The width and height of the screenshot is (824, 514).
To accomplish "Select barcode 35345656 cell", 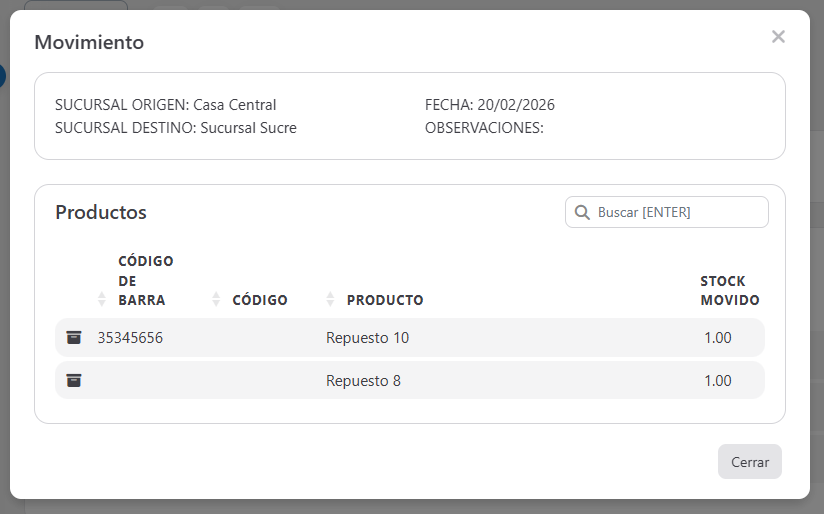I will pyautogui.click(x=130, y=338).
